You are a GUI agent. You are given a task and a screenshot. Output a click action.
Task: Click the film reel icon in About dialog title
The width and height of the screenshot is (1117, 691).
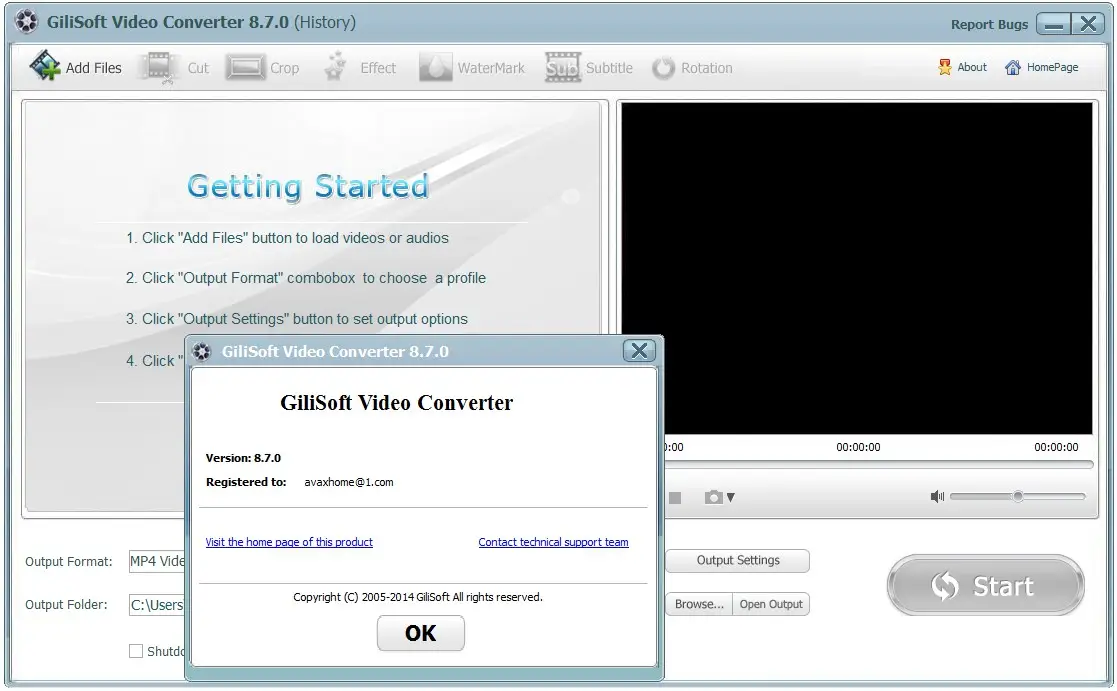pos(202,351)
